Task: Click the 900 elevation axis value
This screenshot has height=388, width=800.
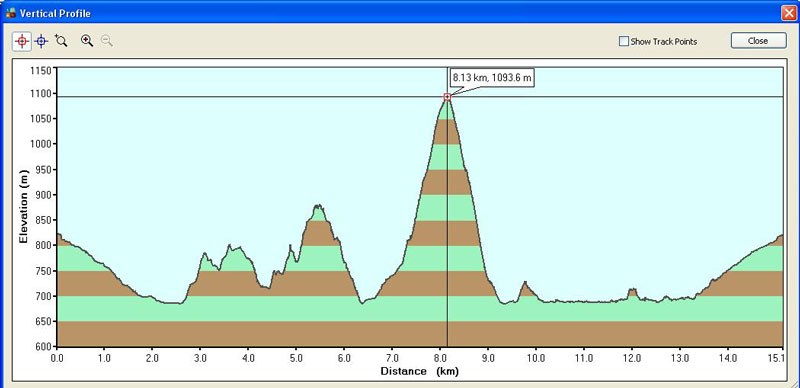Action: [43, 195]
